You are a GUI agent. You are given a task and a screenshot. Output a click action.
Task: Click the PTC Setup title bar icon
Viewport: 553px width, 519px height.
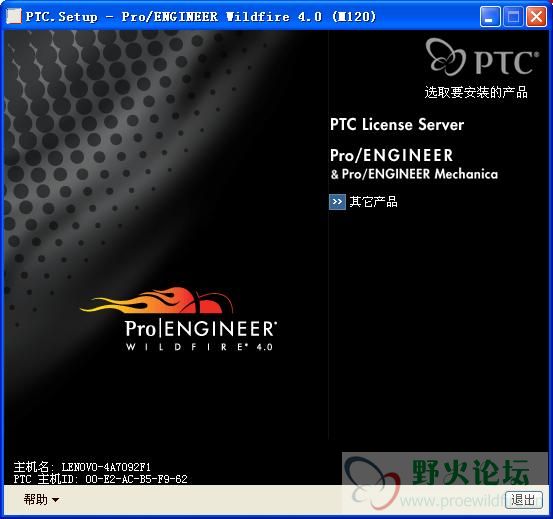pos(14,16)
